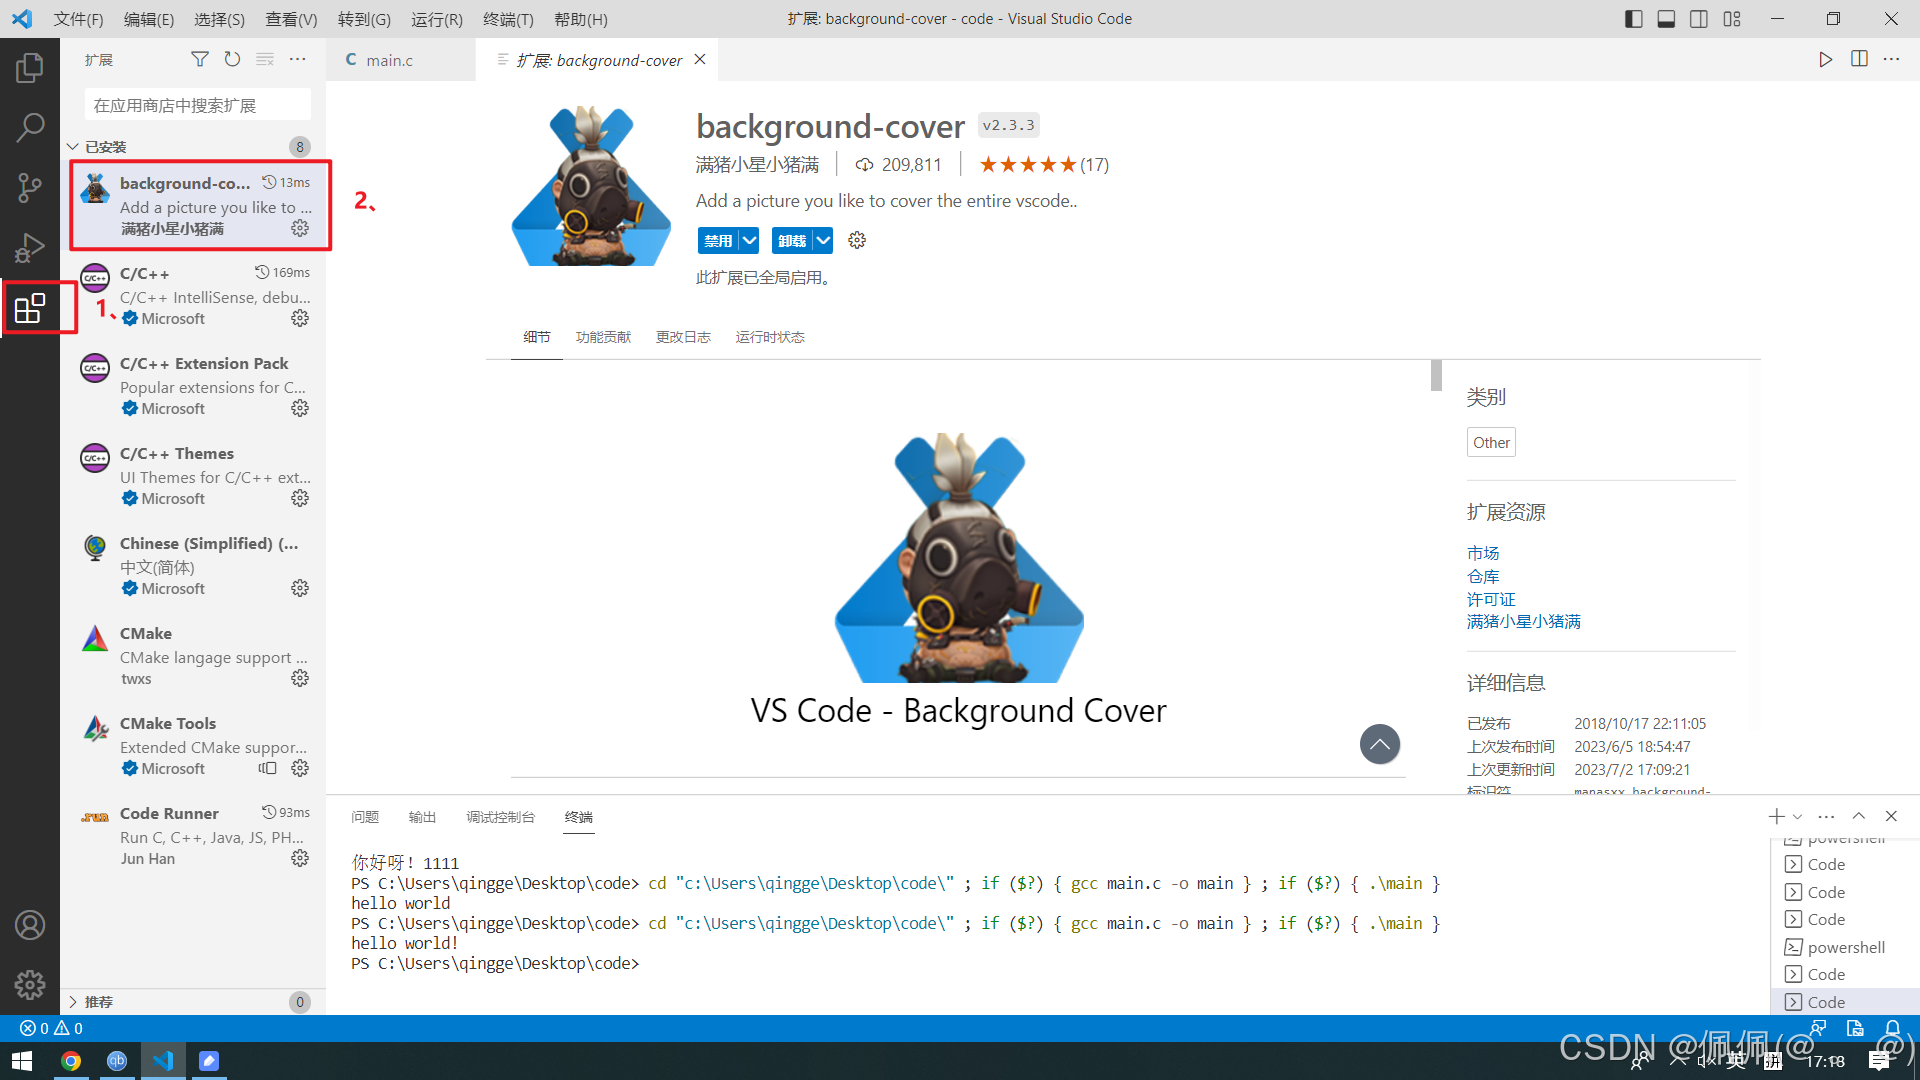Click the Run play icon in the editor title bar

(x=1825, y=60)
